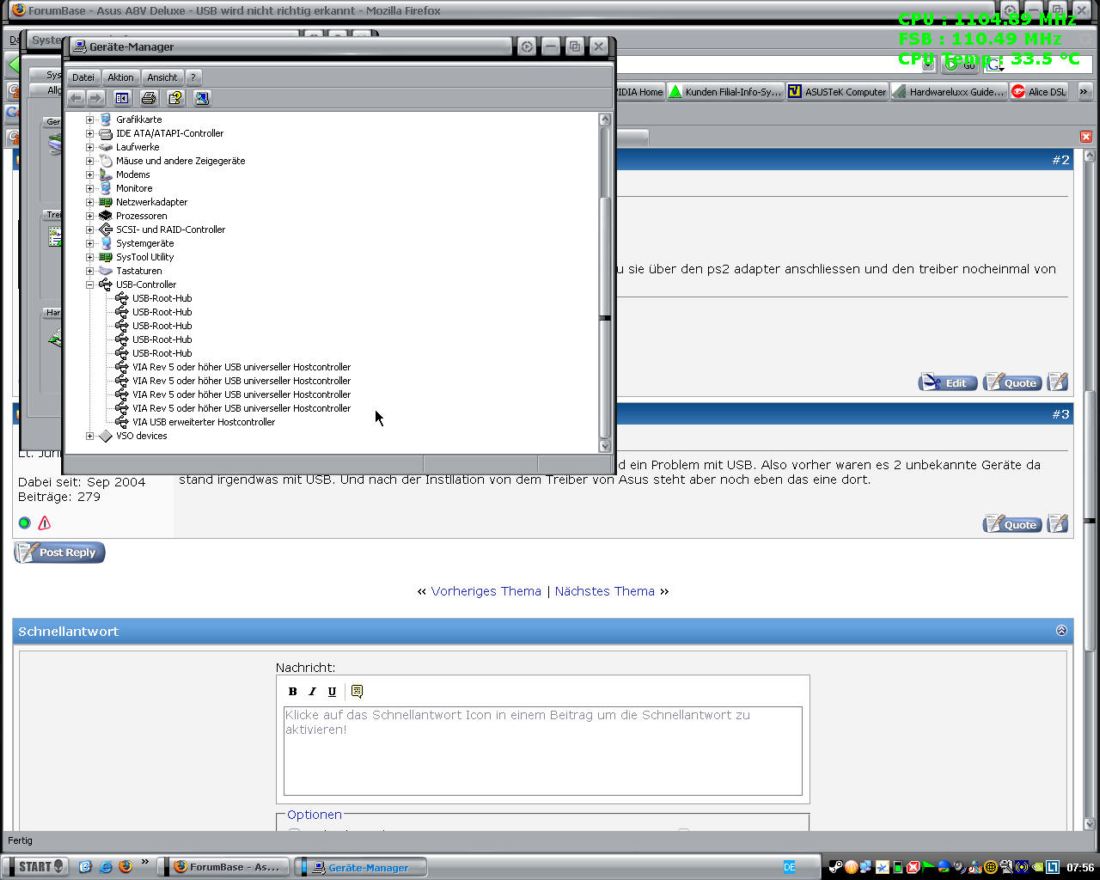Screen dimensions: 1100x880
Task: Select the SysTool Utility tree item
Action: point(145,257)
